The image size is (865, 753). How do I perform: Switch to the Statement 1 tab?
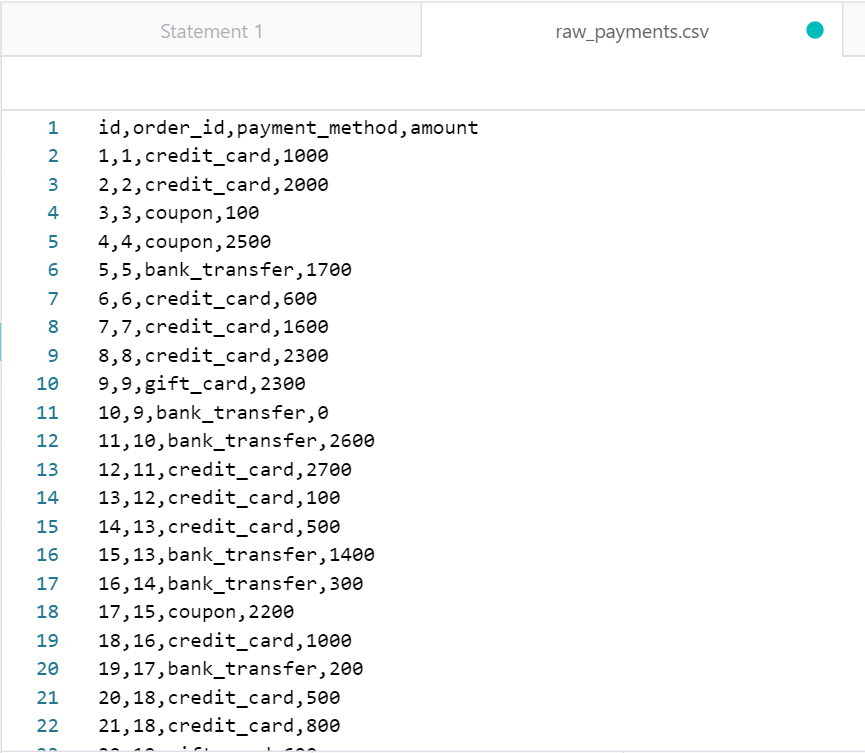point(211,31)
